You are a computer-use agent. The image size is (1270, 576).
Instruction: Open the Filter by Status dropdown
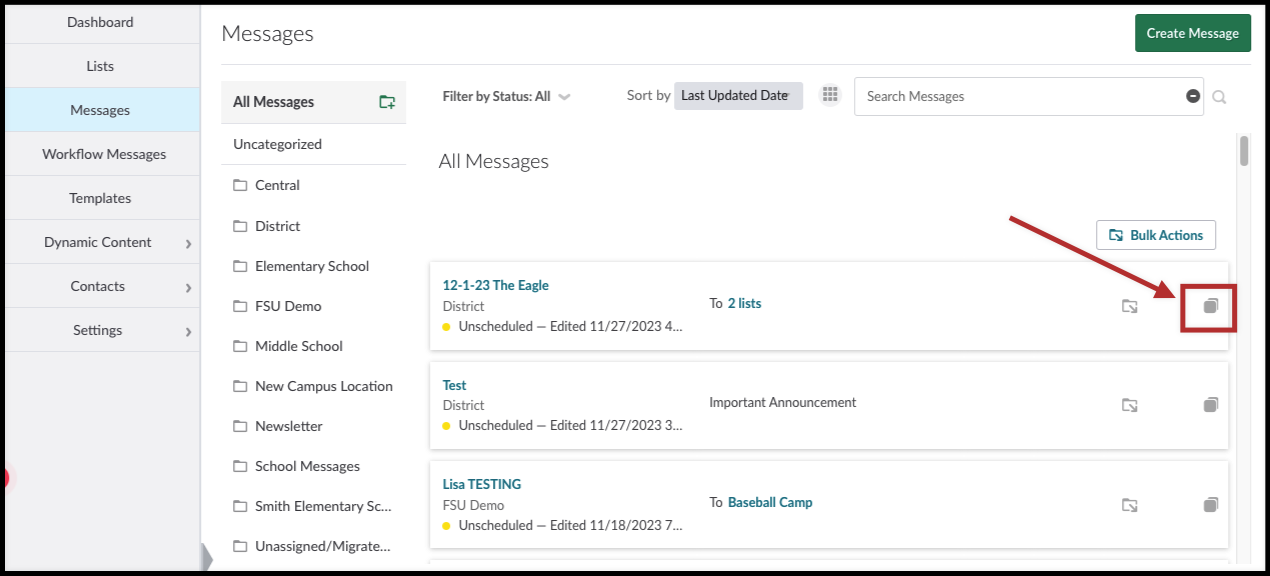tap(507, 97)
